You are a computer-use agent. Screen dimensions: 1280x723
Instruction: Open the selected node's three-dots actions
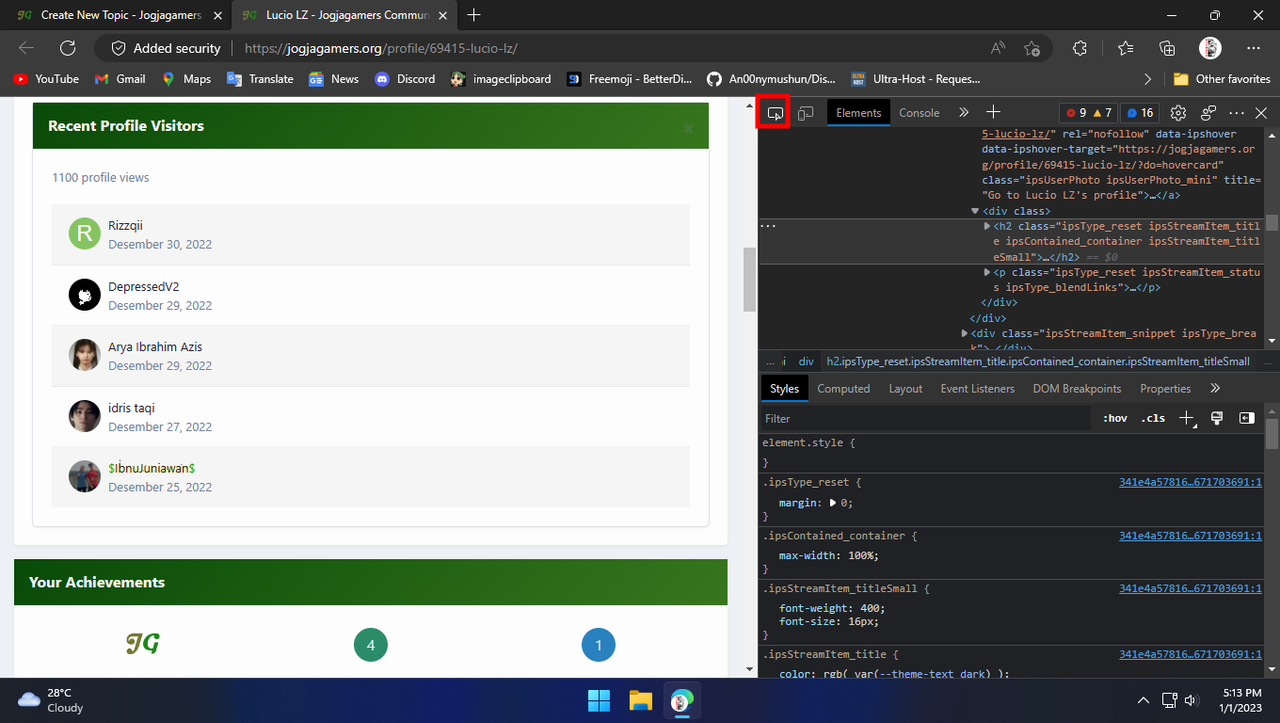point(768,226)
